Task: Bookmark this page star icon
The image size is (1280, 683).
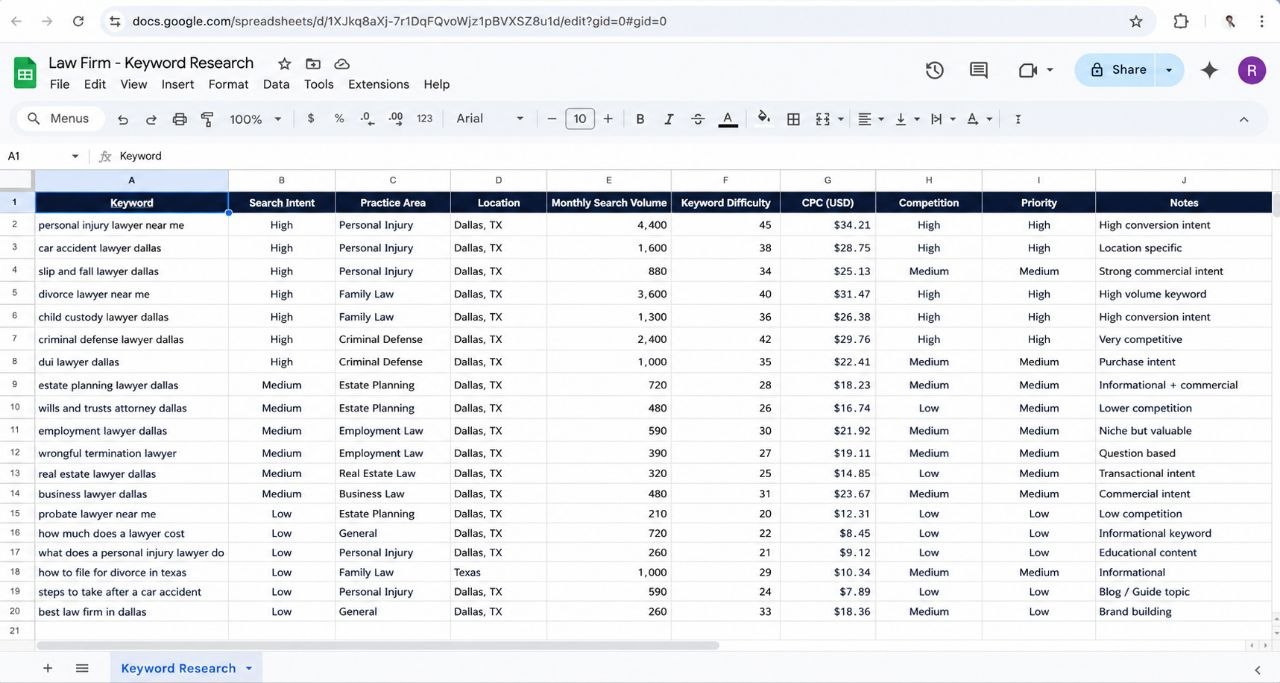Action: coord(1136,21)
